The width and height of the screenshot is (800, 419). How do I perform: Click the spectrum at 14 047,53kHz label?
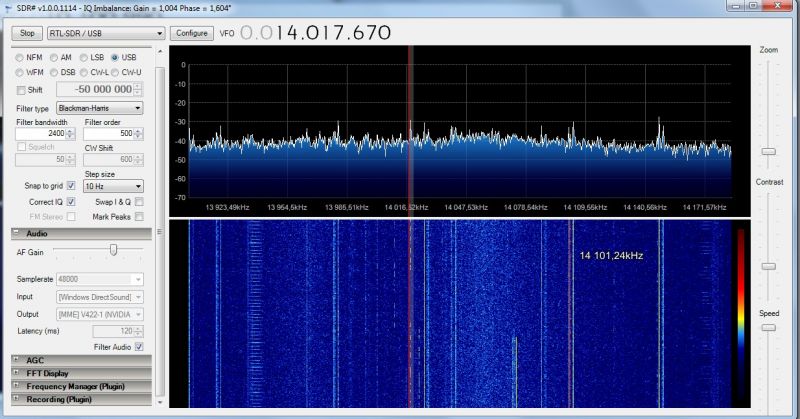[x=466, y=207]
